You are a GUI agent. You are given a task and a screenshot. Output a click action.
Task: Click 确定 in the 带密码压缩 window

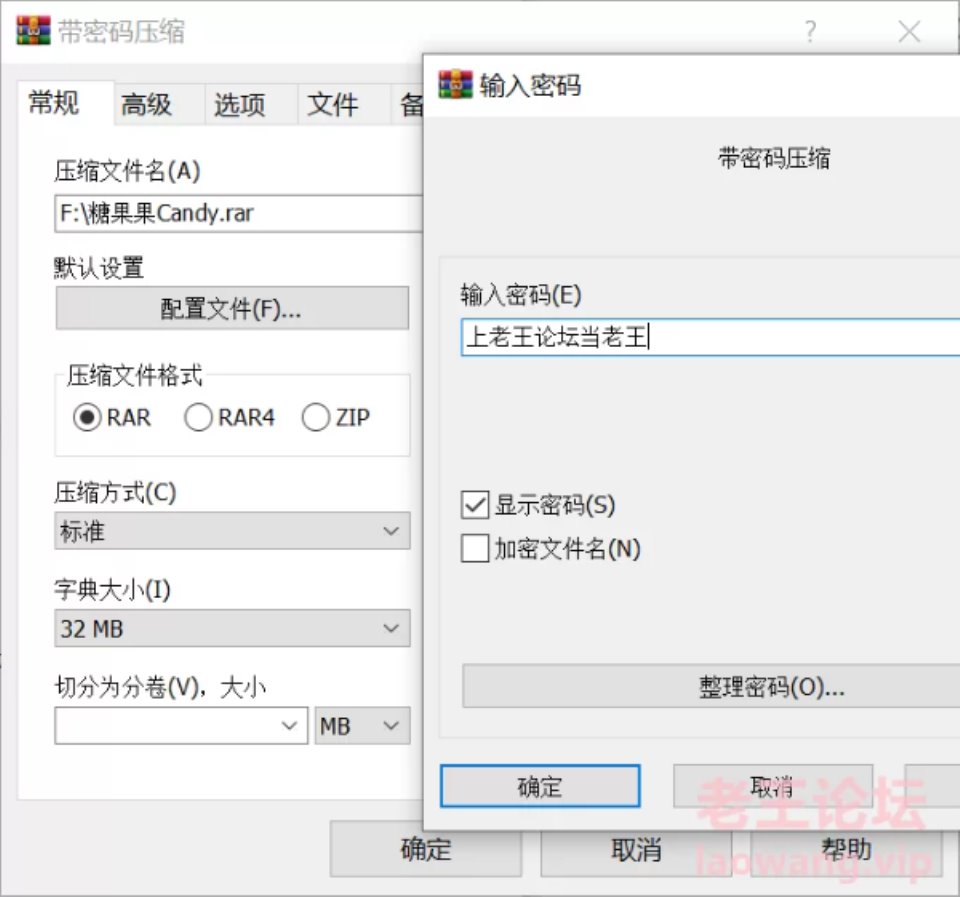tap(426, 850)
